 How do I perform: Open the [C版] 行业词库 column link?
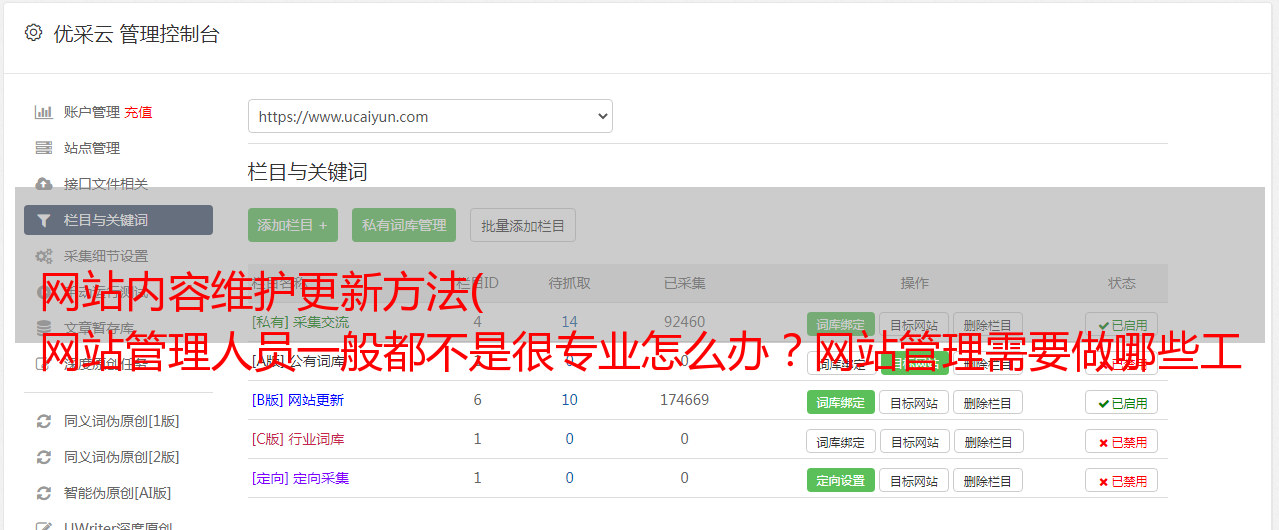(298, 439)
